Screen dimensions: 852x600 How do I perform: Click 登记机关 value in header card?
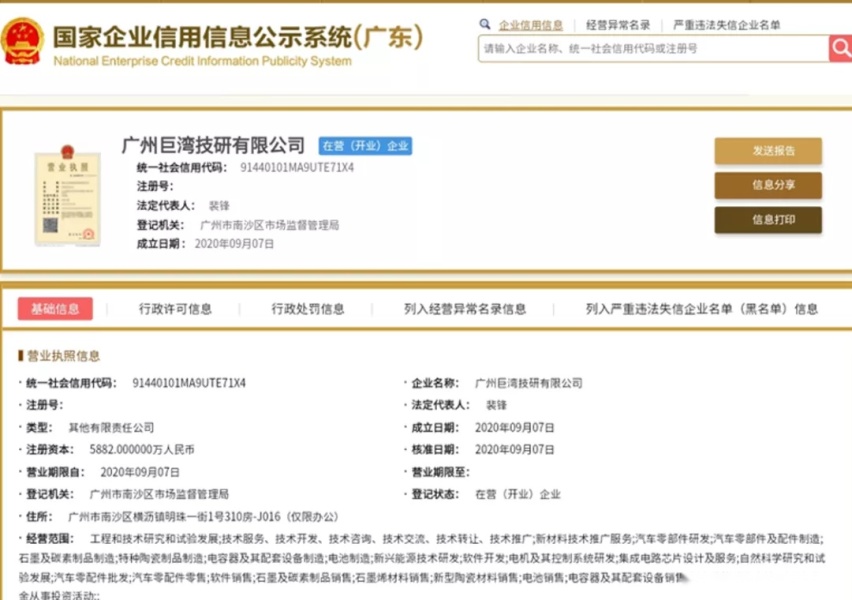[270, 225]
